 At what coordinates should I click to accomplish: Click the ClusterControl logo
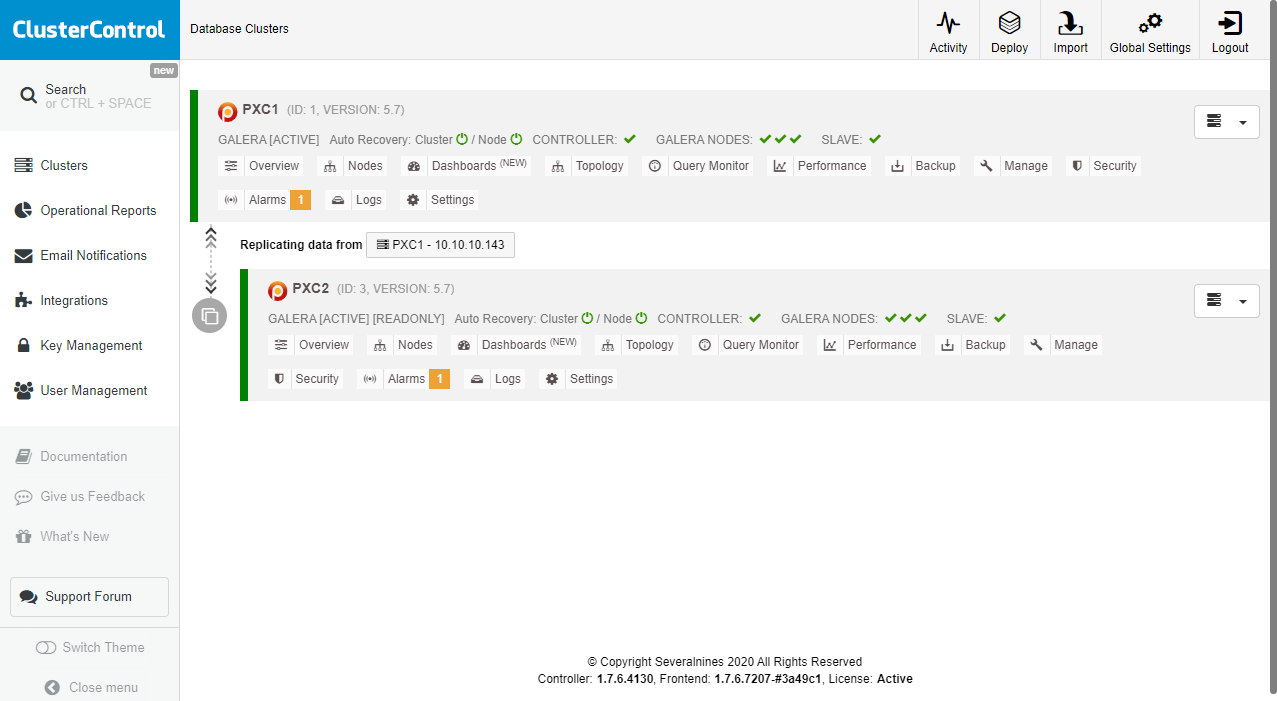point(89,30)
